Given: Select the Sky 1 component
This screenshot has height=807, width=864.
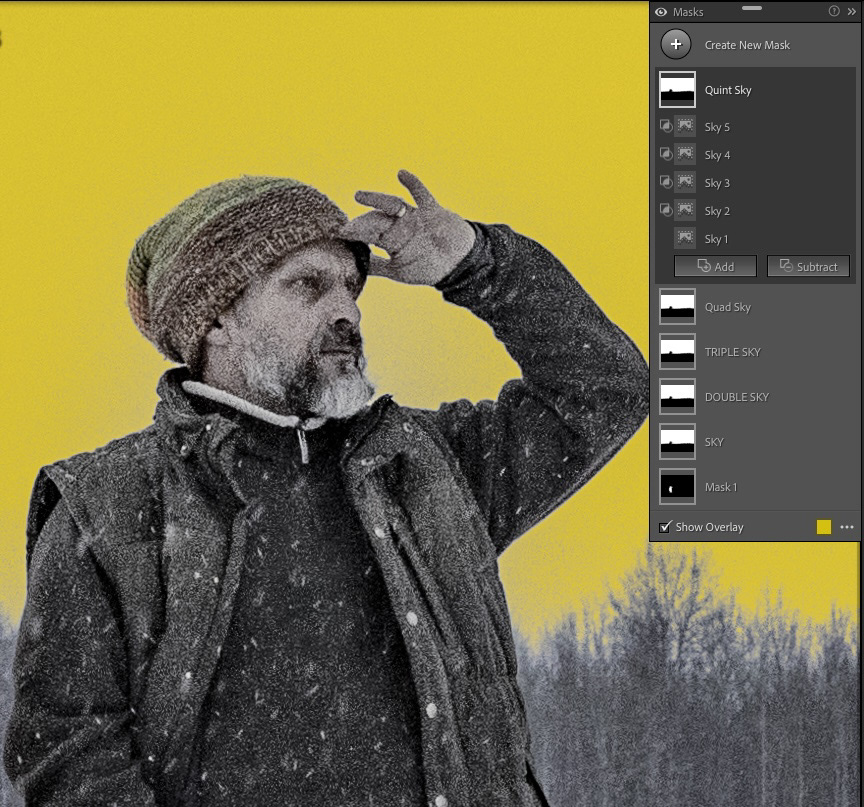Looking at the screenshot, I should (716, 239).
